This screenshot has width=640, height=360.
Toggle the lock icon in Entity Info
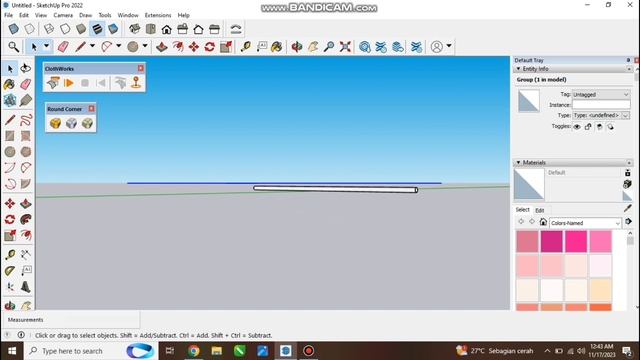(588, 127)
